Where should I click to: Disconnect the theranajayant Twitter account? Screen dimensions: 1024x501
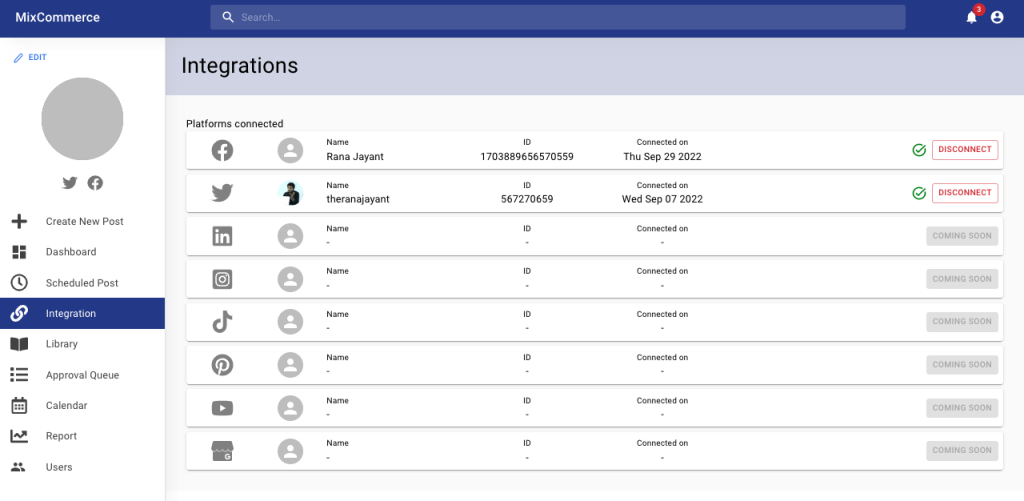[964, 193]
